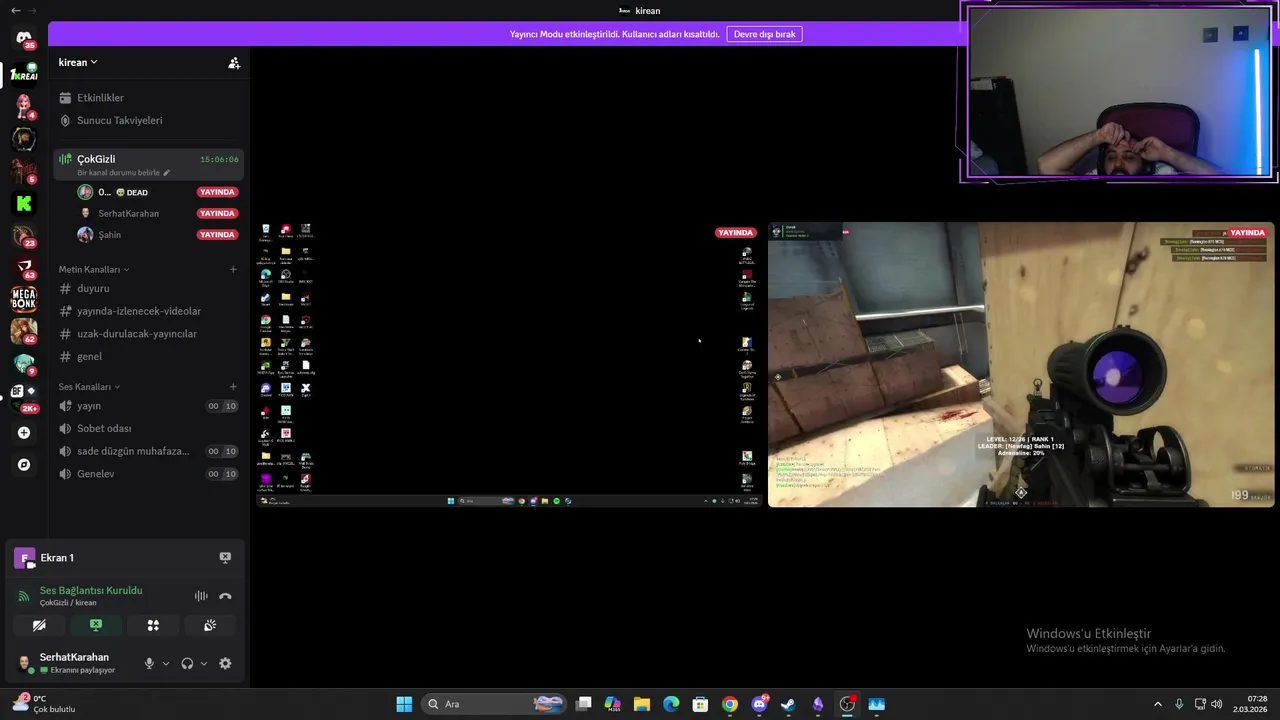
Task: Expand headphone output options chevron
Action: (204, 663)
